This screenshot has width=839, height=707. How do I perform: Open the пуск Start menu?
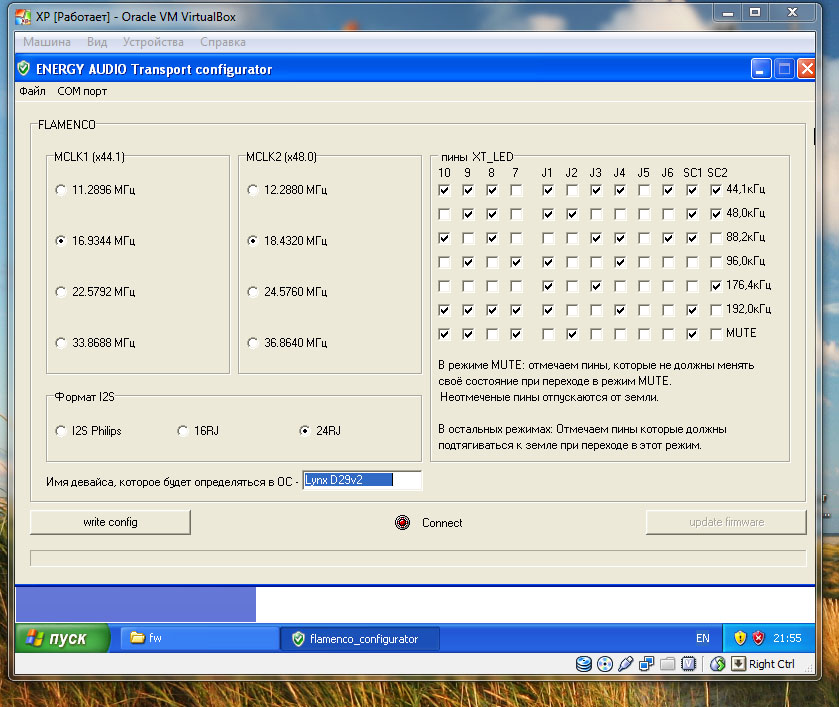(x=63, y=638)
